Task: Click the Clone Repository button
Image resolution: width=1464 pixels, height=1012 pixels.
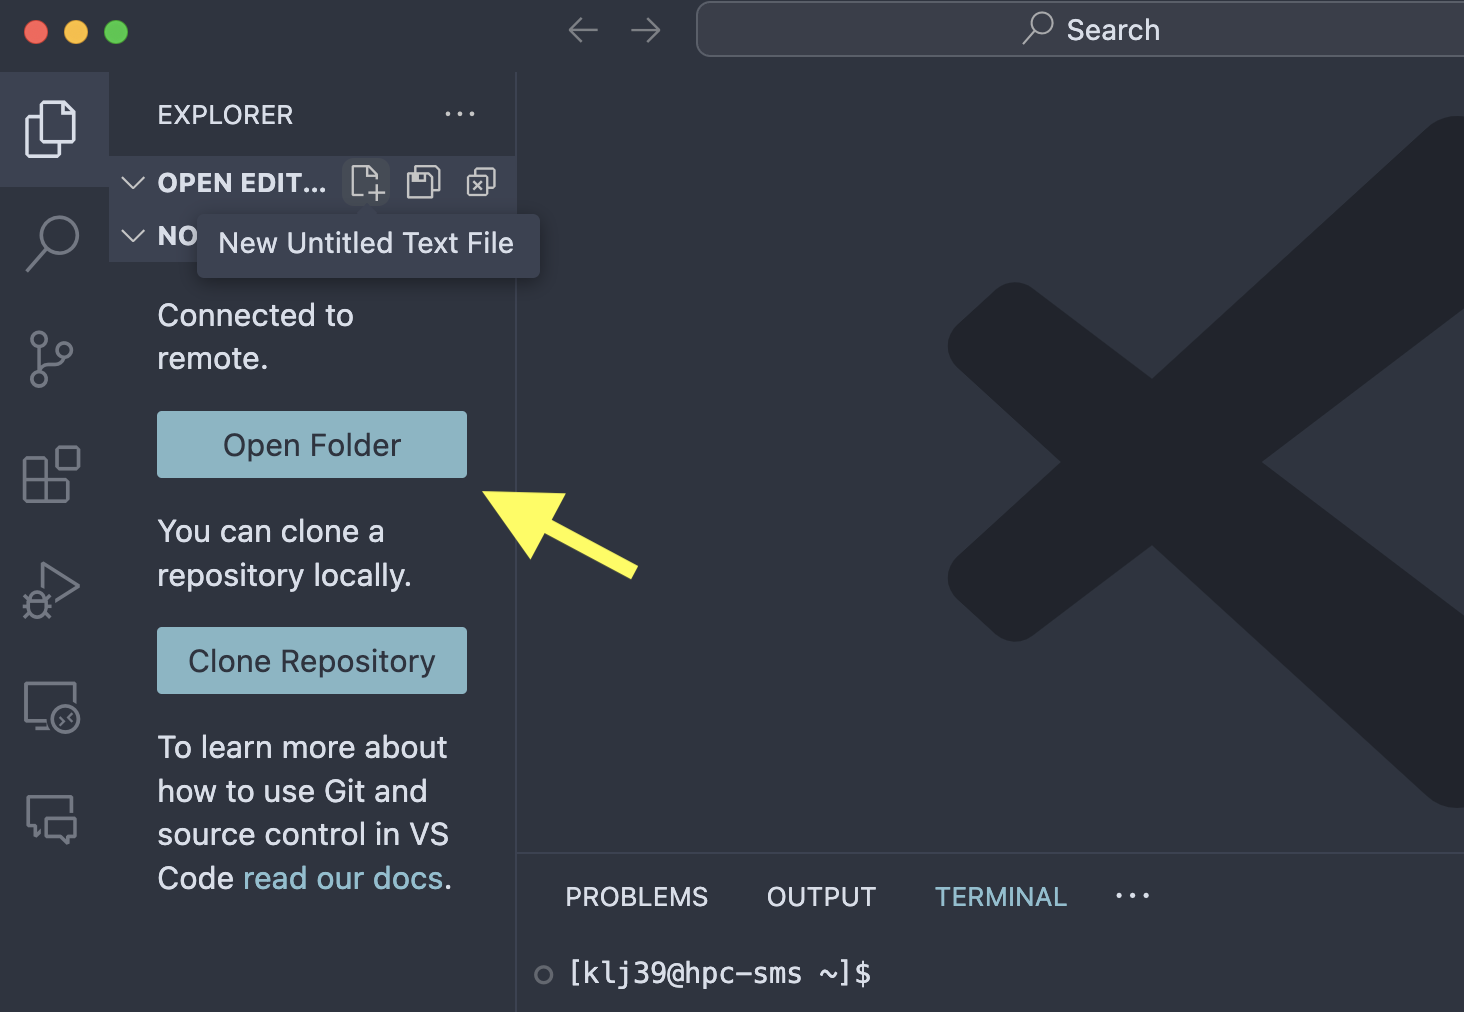Action: (x=311, y=660)
